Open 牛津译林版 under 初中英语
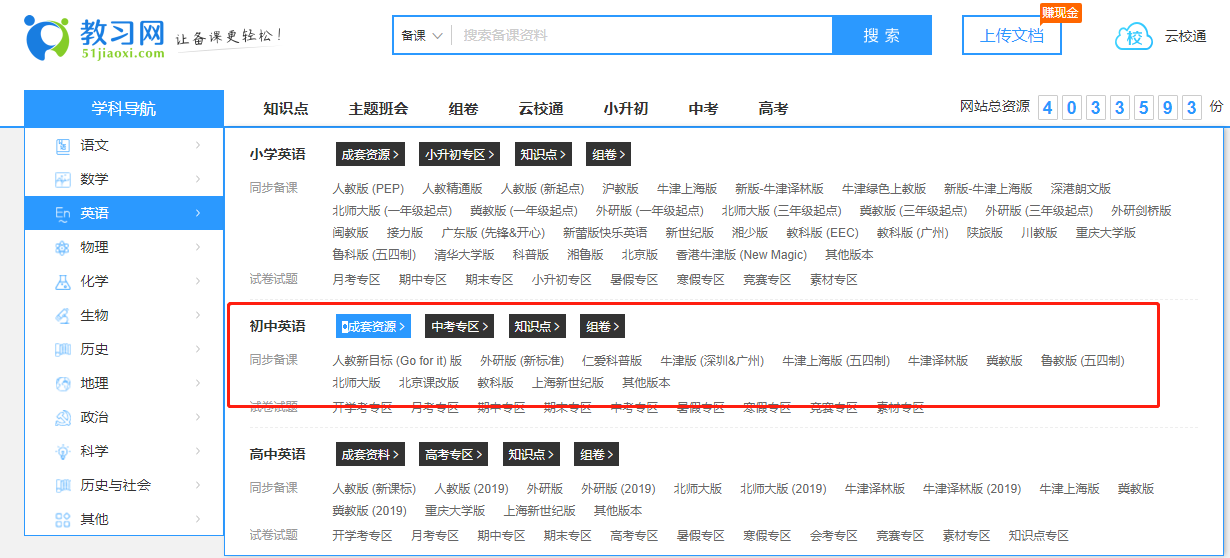The image size is (1230, 558). 938,360
